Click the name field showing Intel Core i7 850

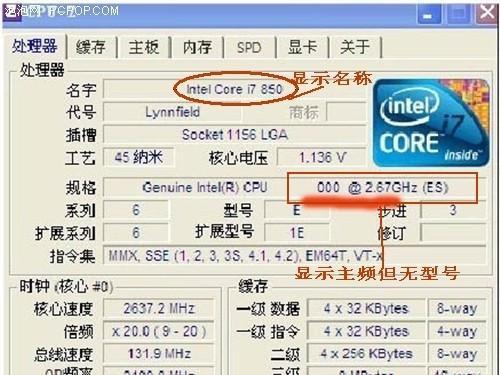[235, 89]
